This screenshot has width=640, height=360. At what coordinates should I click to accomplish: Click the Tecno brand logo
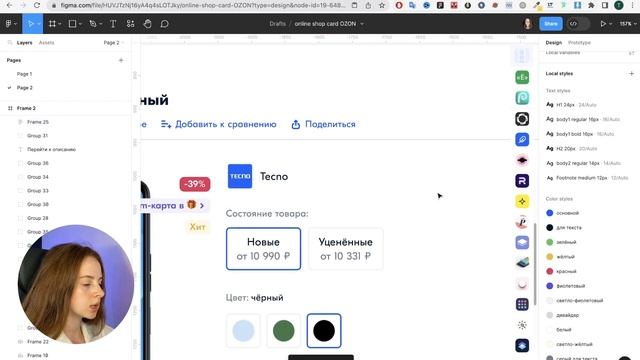pyautogui.click(x=240, y=176)
